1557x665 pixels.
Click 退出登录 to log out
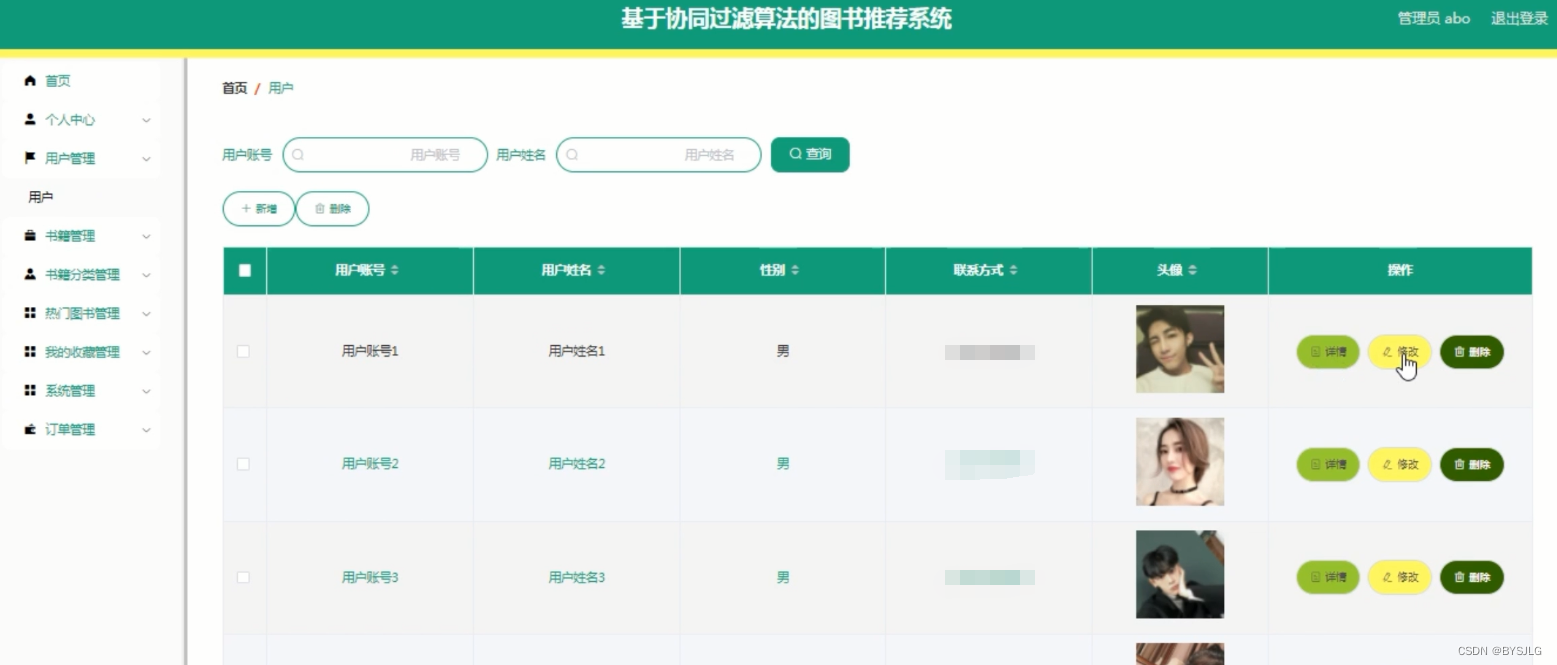click(x=1518, y=17)
